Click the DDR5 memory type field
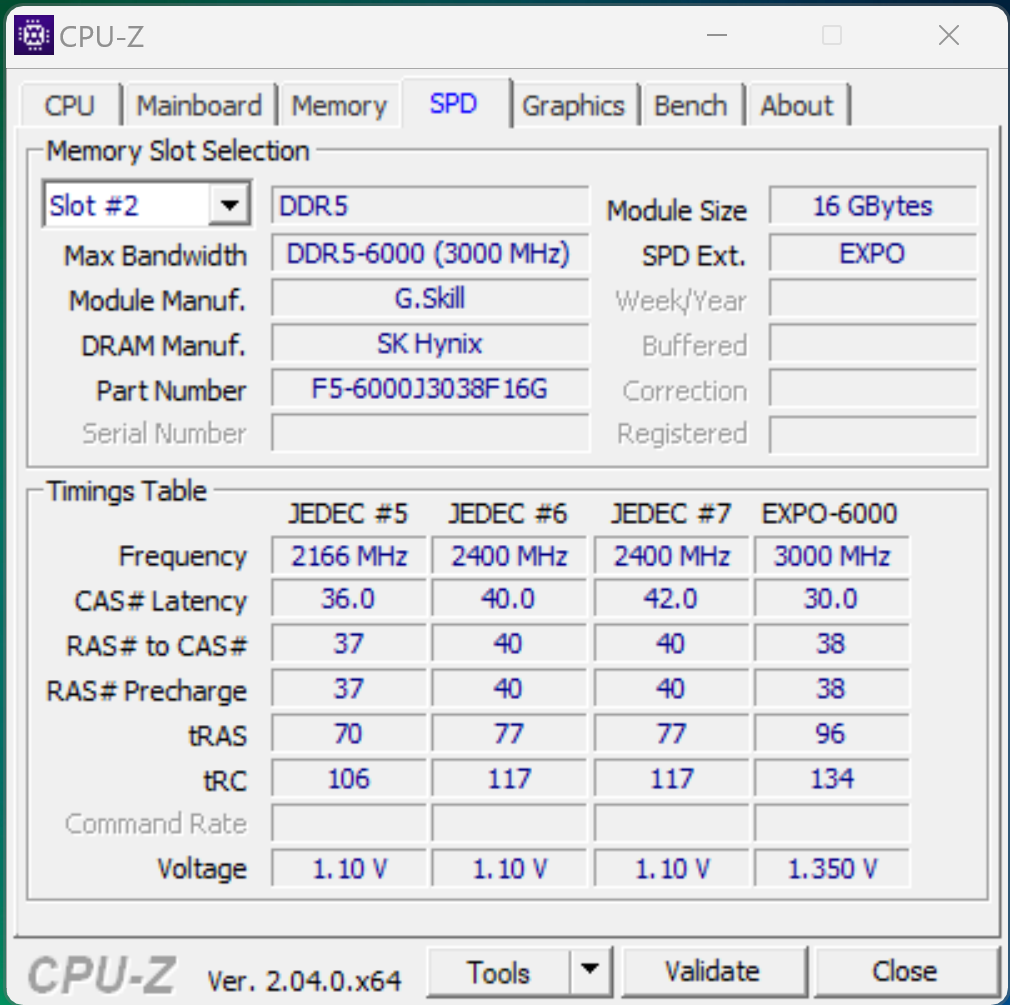Screen dimensions: 1010x1005 [430, 206]
